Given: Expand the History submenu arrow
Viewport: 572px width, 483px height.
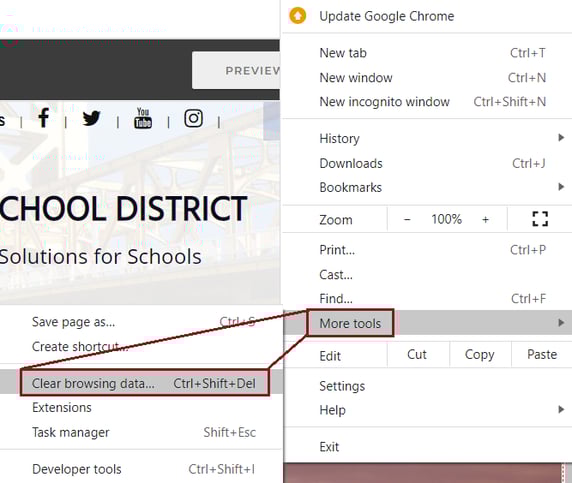Looking at the screenshot, I should 561,138.
